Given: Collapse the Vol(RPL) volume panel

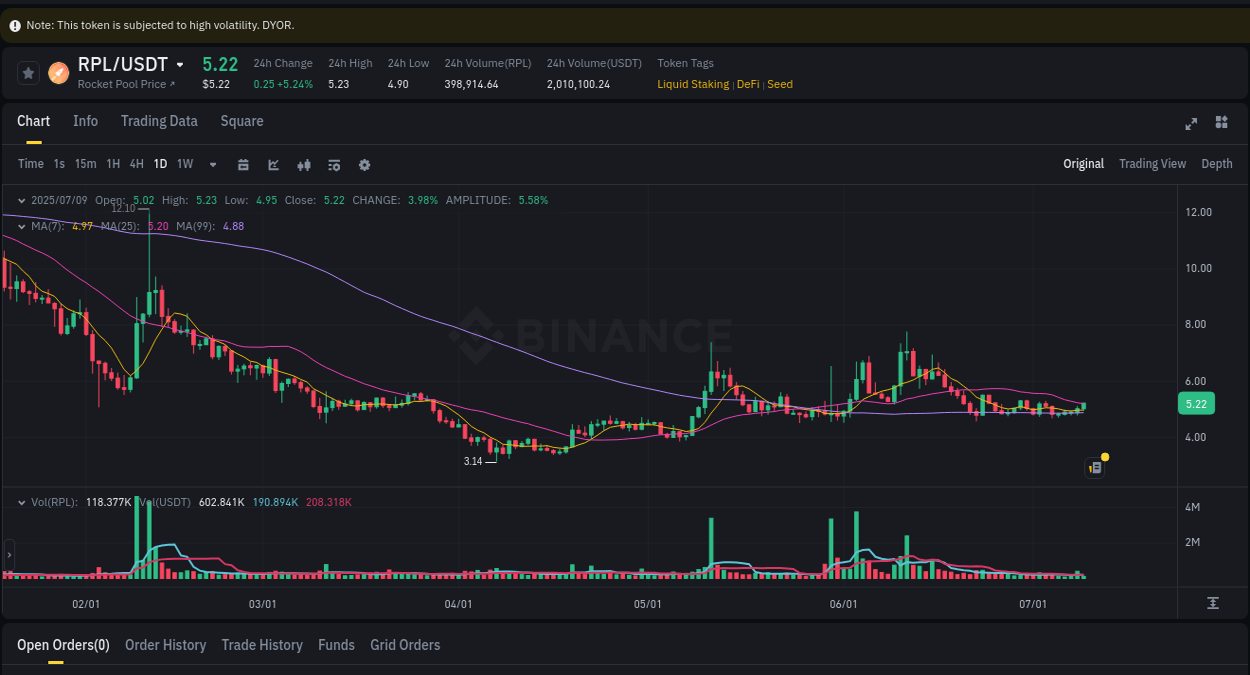Looking at the screenshot, I should tap(23, 502).
